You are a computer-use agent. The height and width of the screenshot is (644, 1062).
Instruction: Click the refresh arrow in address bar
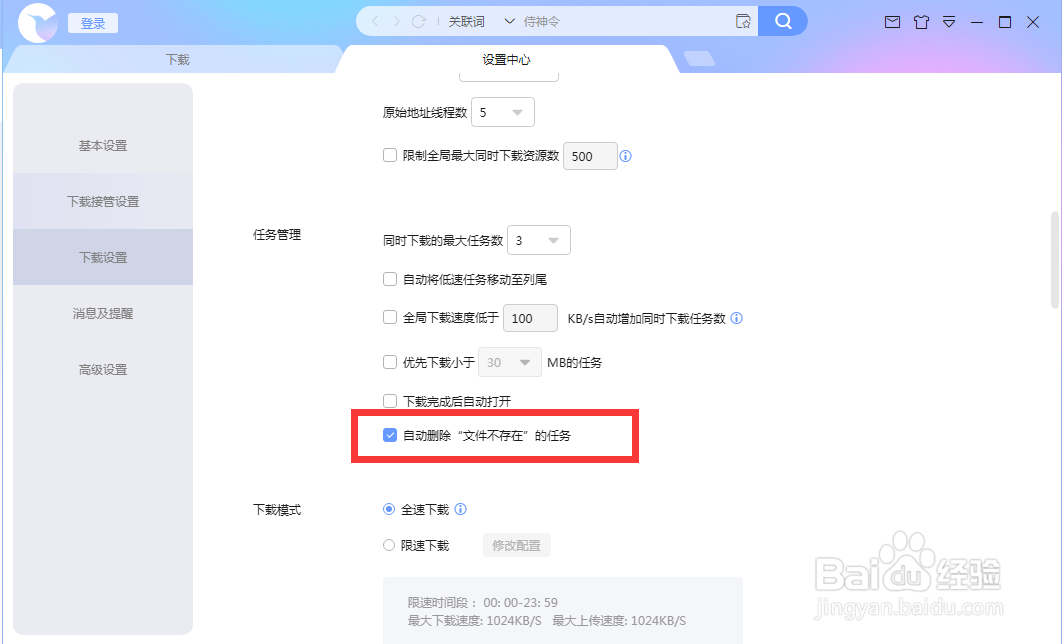pos(419,22)
